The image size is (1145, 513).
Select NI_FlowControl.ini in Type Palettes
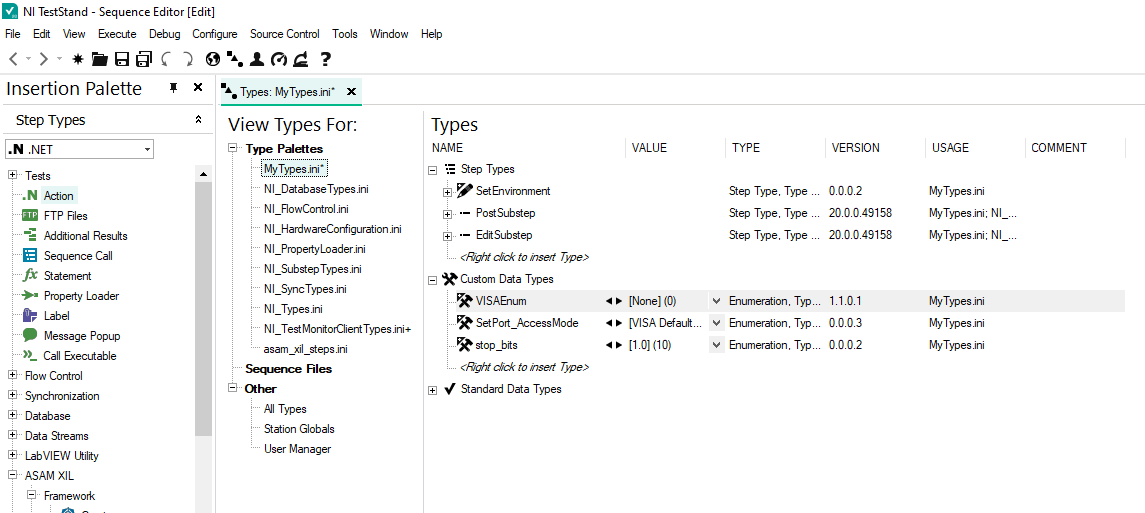point(305,209)
